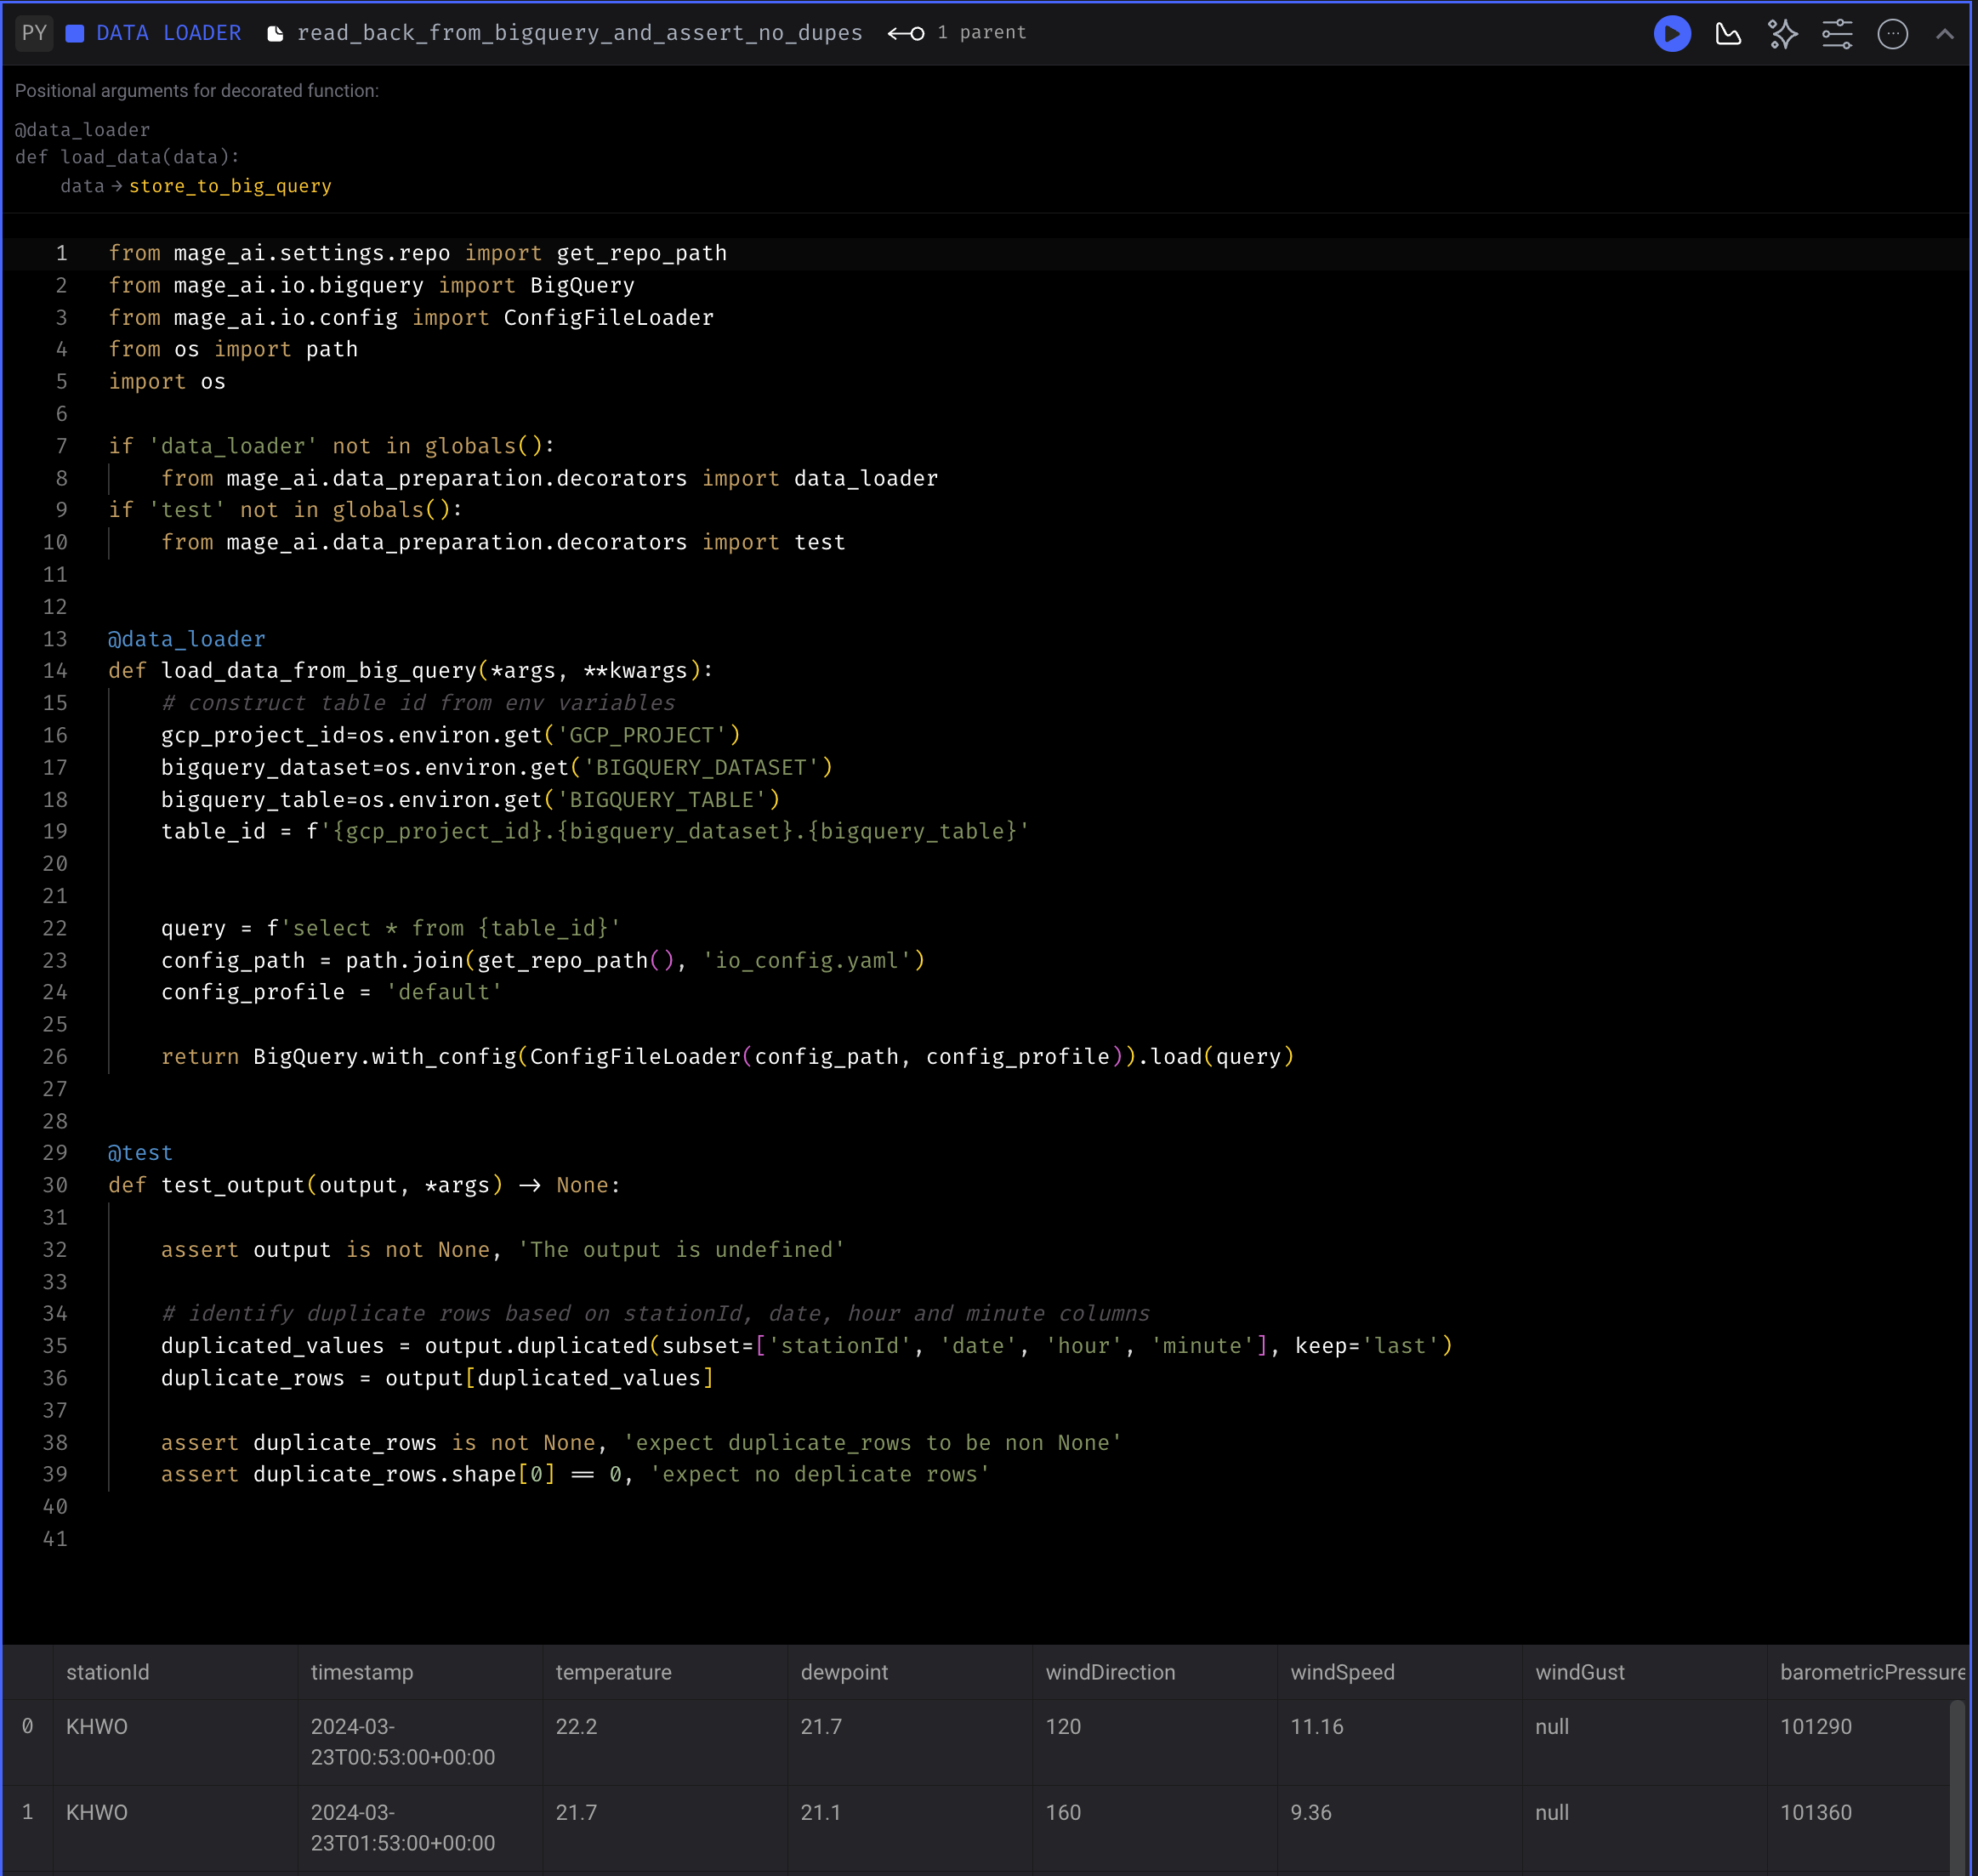1978x1876 pixels.
Task: Click the windDirection value 160
Action: [x=1063, y=1813]
